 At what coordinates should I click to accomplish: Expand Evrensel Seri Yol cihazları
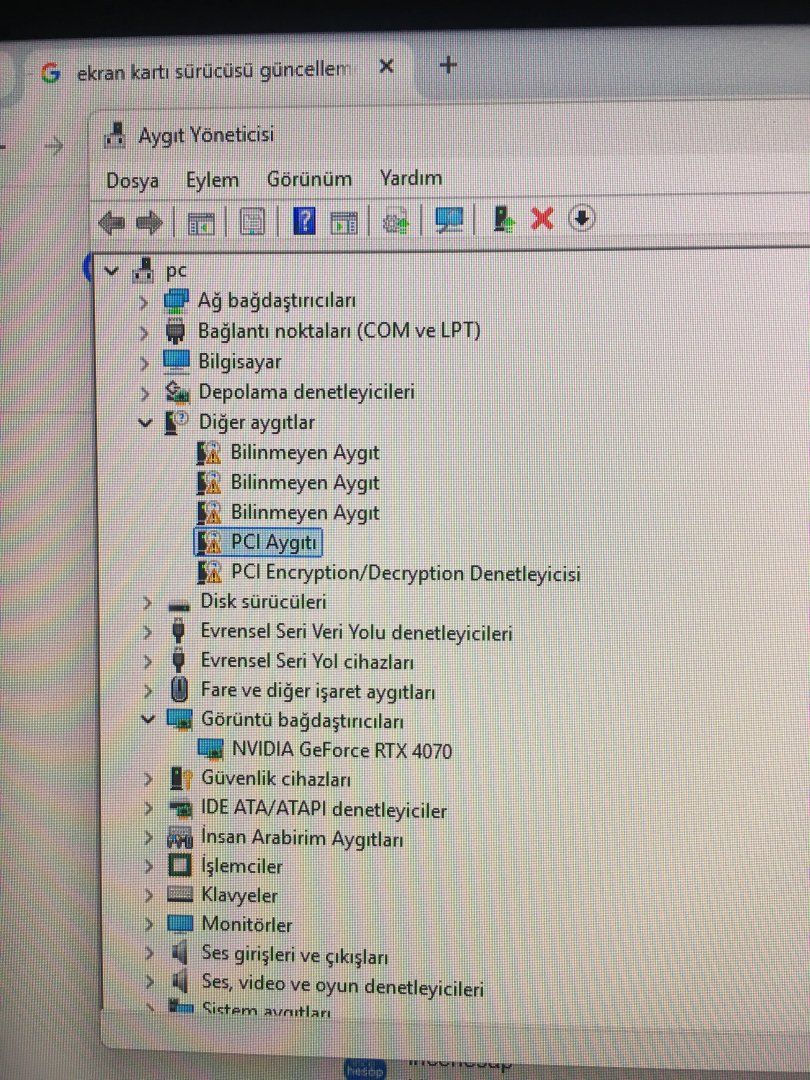147,662
